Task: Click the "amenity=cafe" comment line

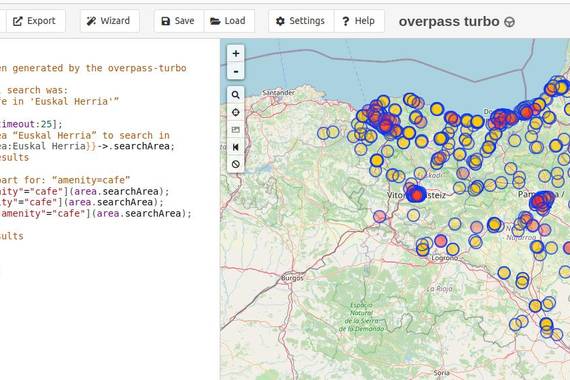Action: (x=65, y=180)
